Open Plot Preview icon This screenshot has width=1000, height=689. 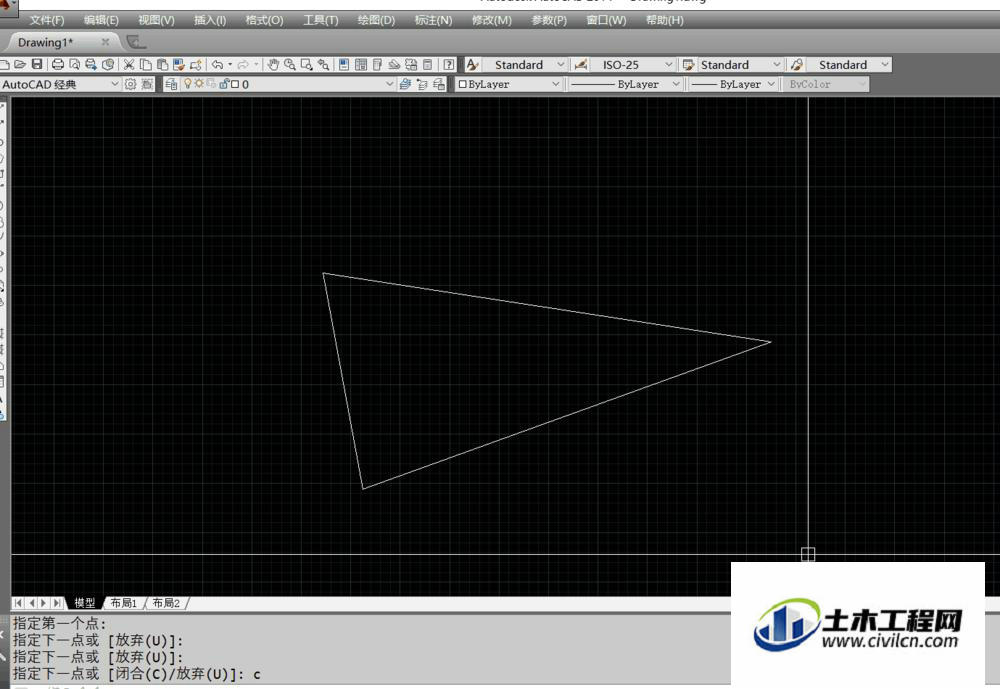click(75, 64)
